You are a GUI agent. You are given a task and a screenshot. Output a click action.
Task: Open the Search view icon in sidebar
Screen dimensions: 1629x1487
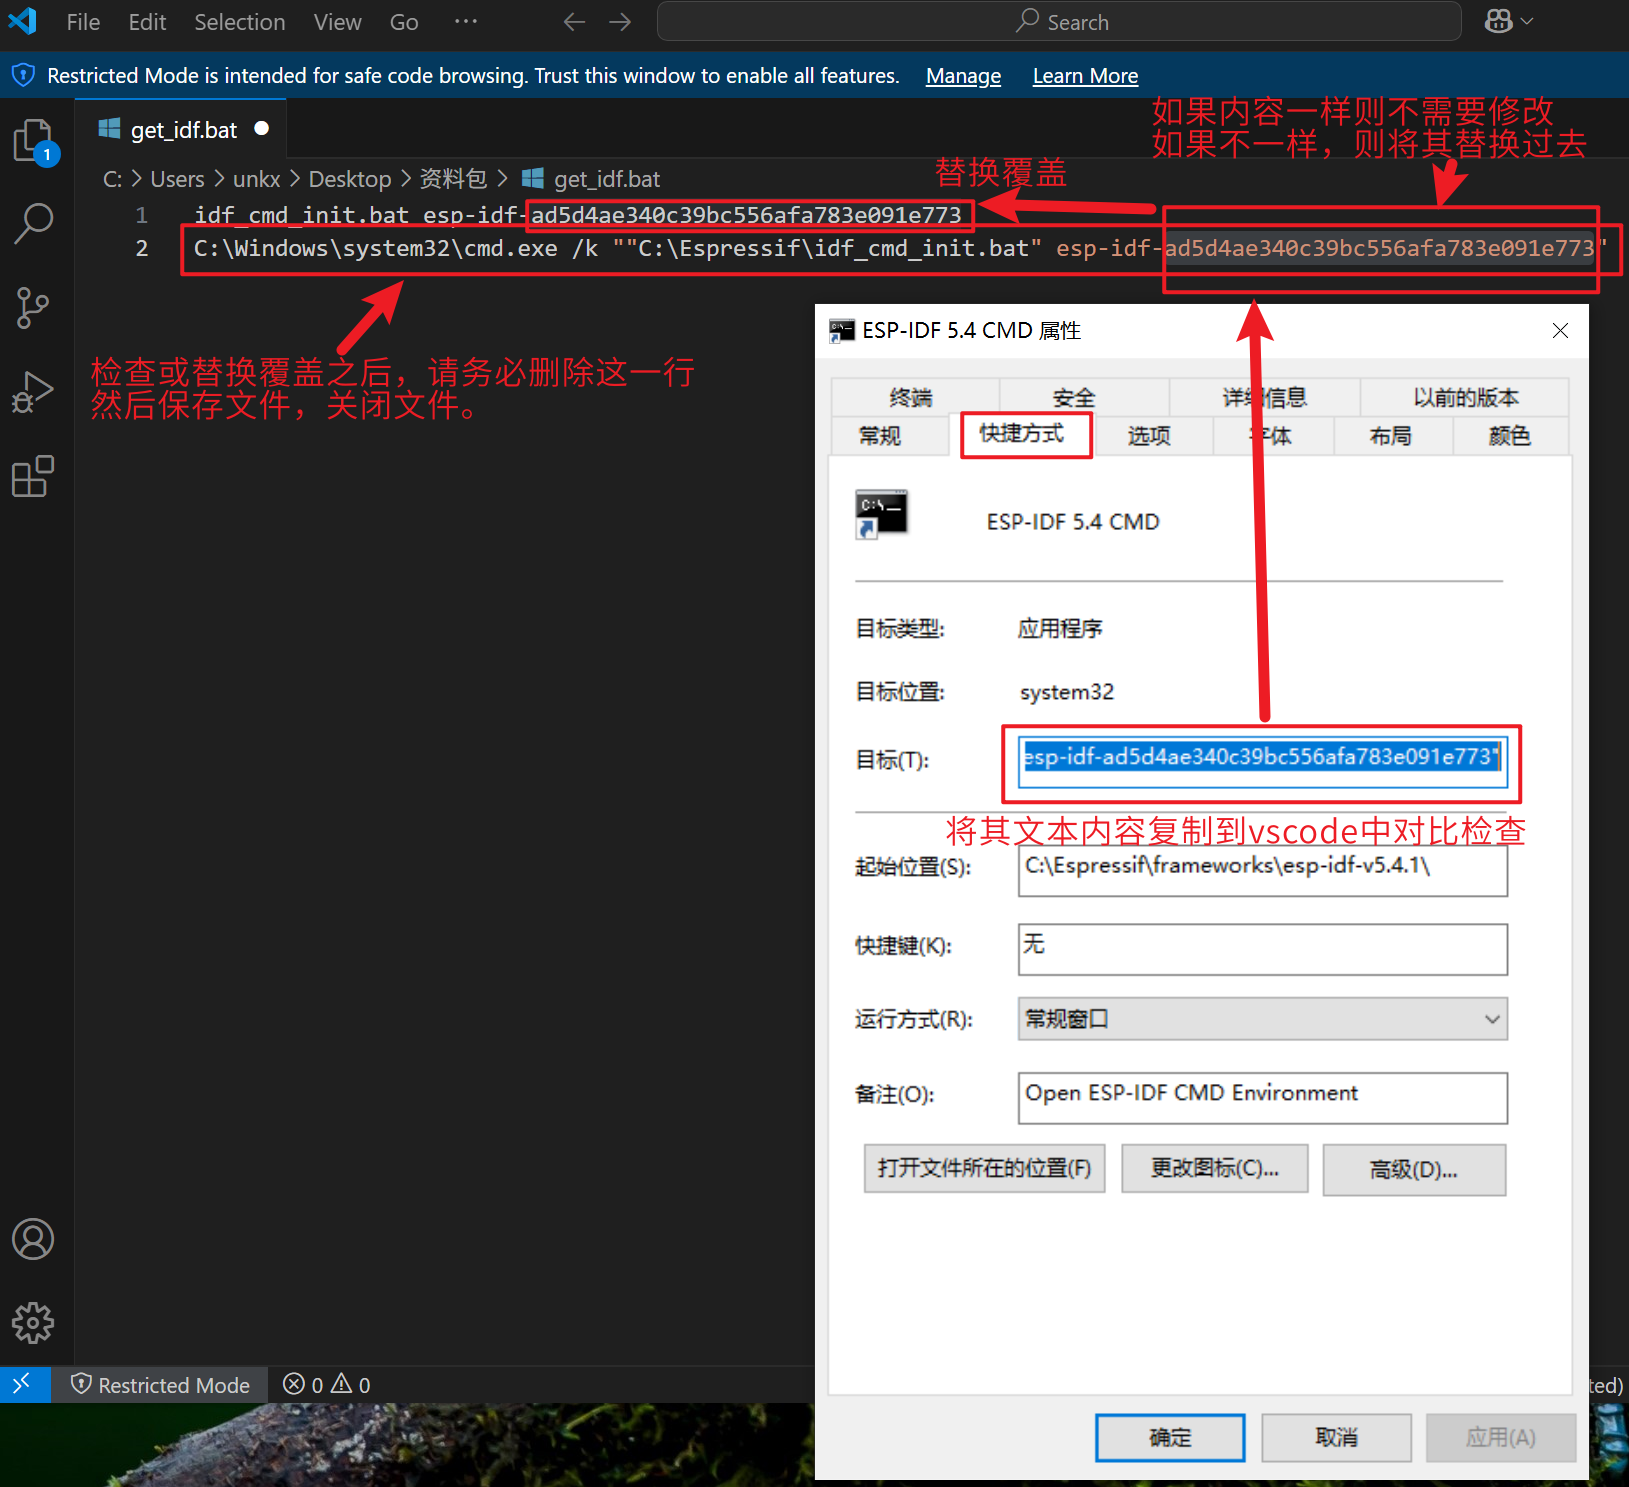pos(33,223)
